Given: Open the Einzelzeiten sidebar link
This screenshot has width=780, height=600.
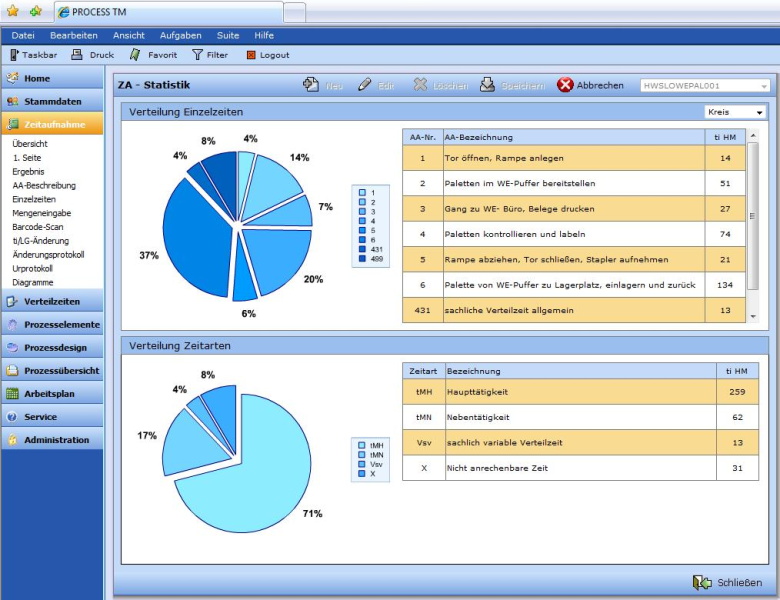Looking at the screenshot, I should click(x=36, y=199).
